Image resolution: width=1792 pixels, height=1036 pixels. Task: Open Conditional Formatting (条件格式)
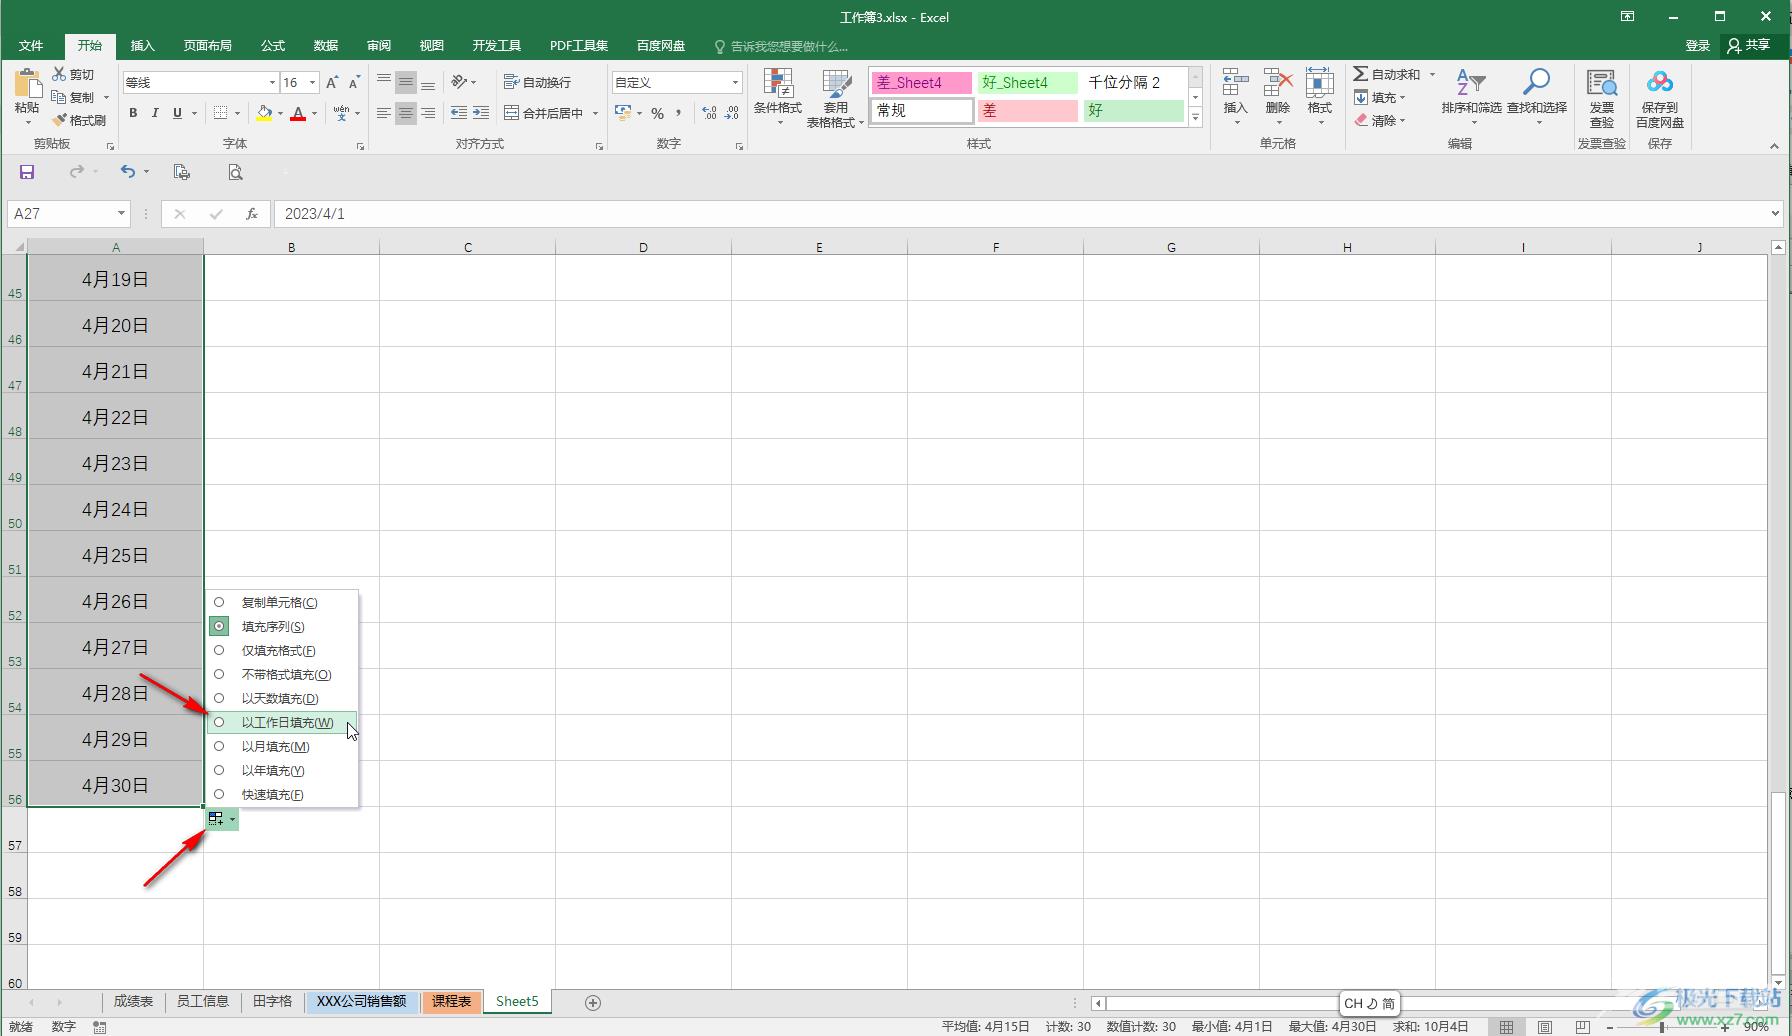coord(777,97)
